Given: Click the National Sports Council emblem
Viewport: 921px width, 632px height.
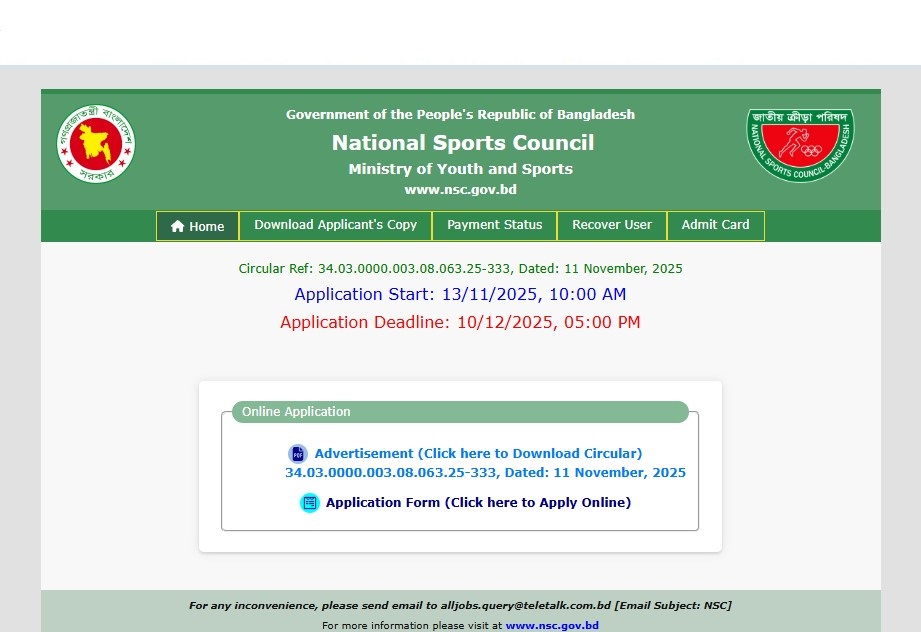Looking at the screenshot, I should [800, 145].
